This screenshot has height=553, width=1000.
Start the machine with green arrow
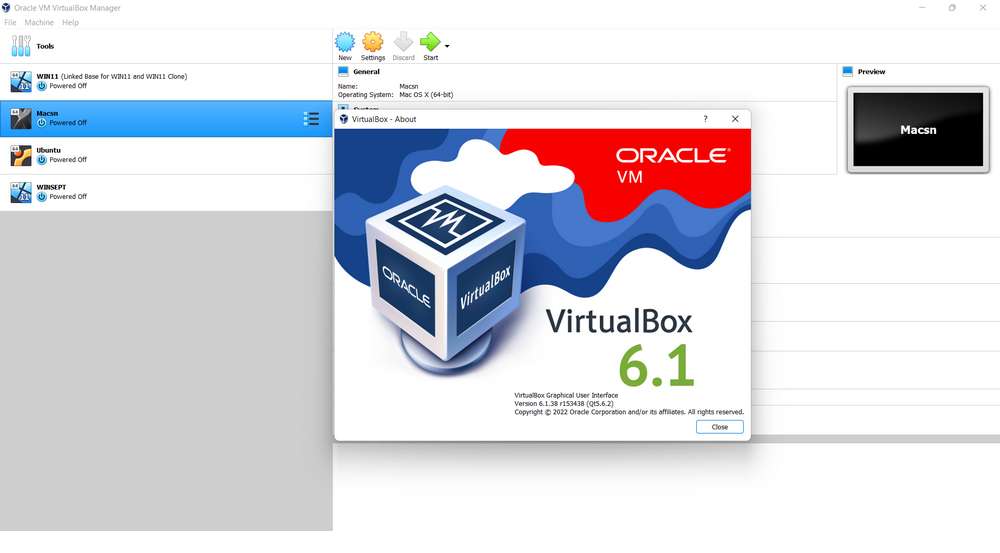click(430, 42)
